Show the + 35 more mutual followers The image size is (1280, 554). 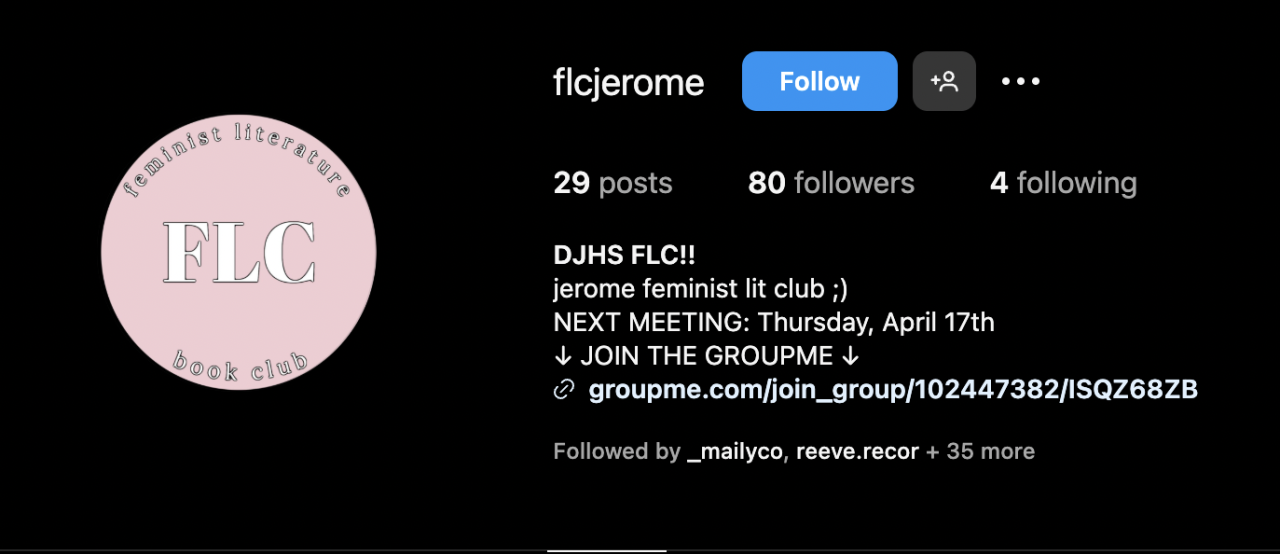click(980, 452)
